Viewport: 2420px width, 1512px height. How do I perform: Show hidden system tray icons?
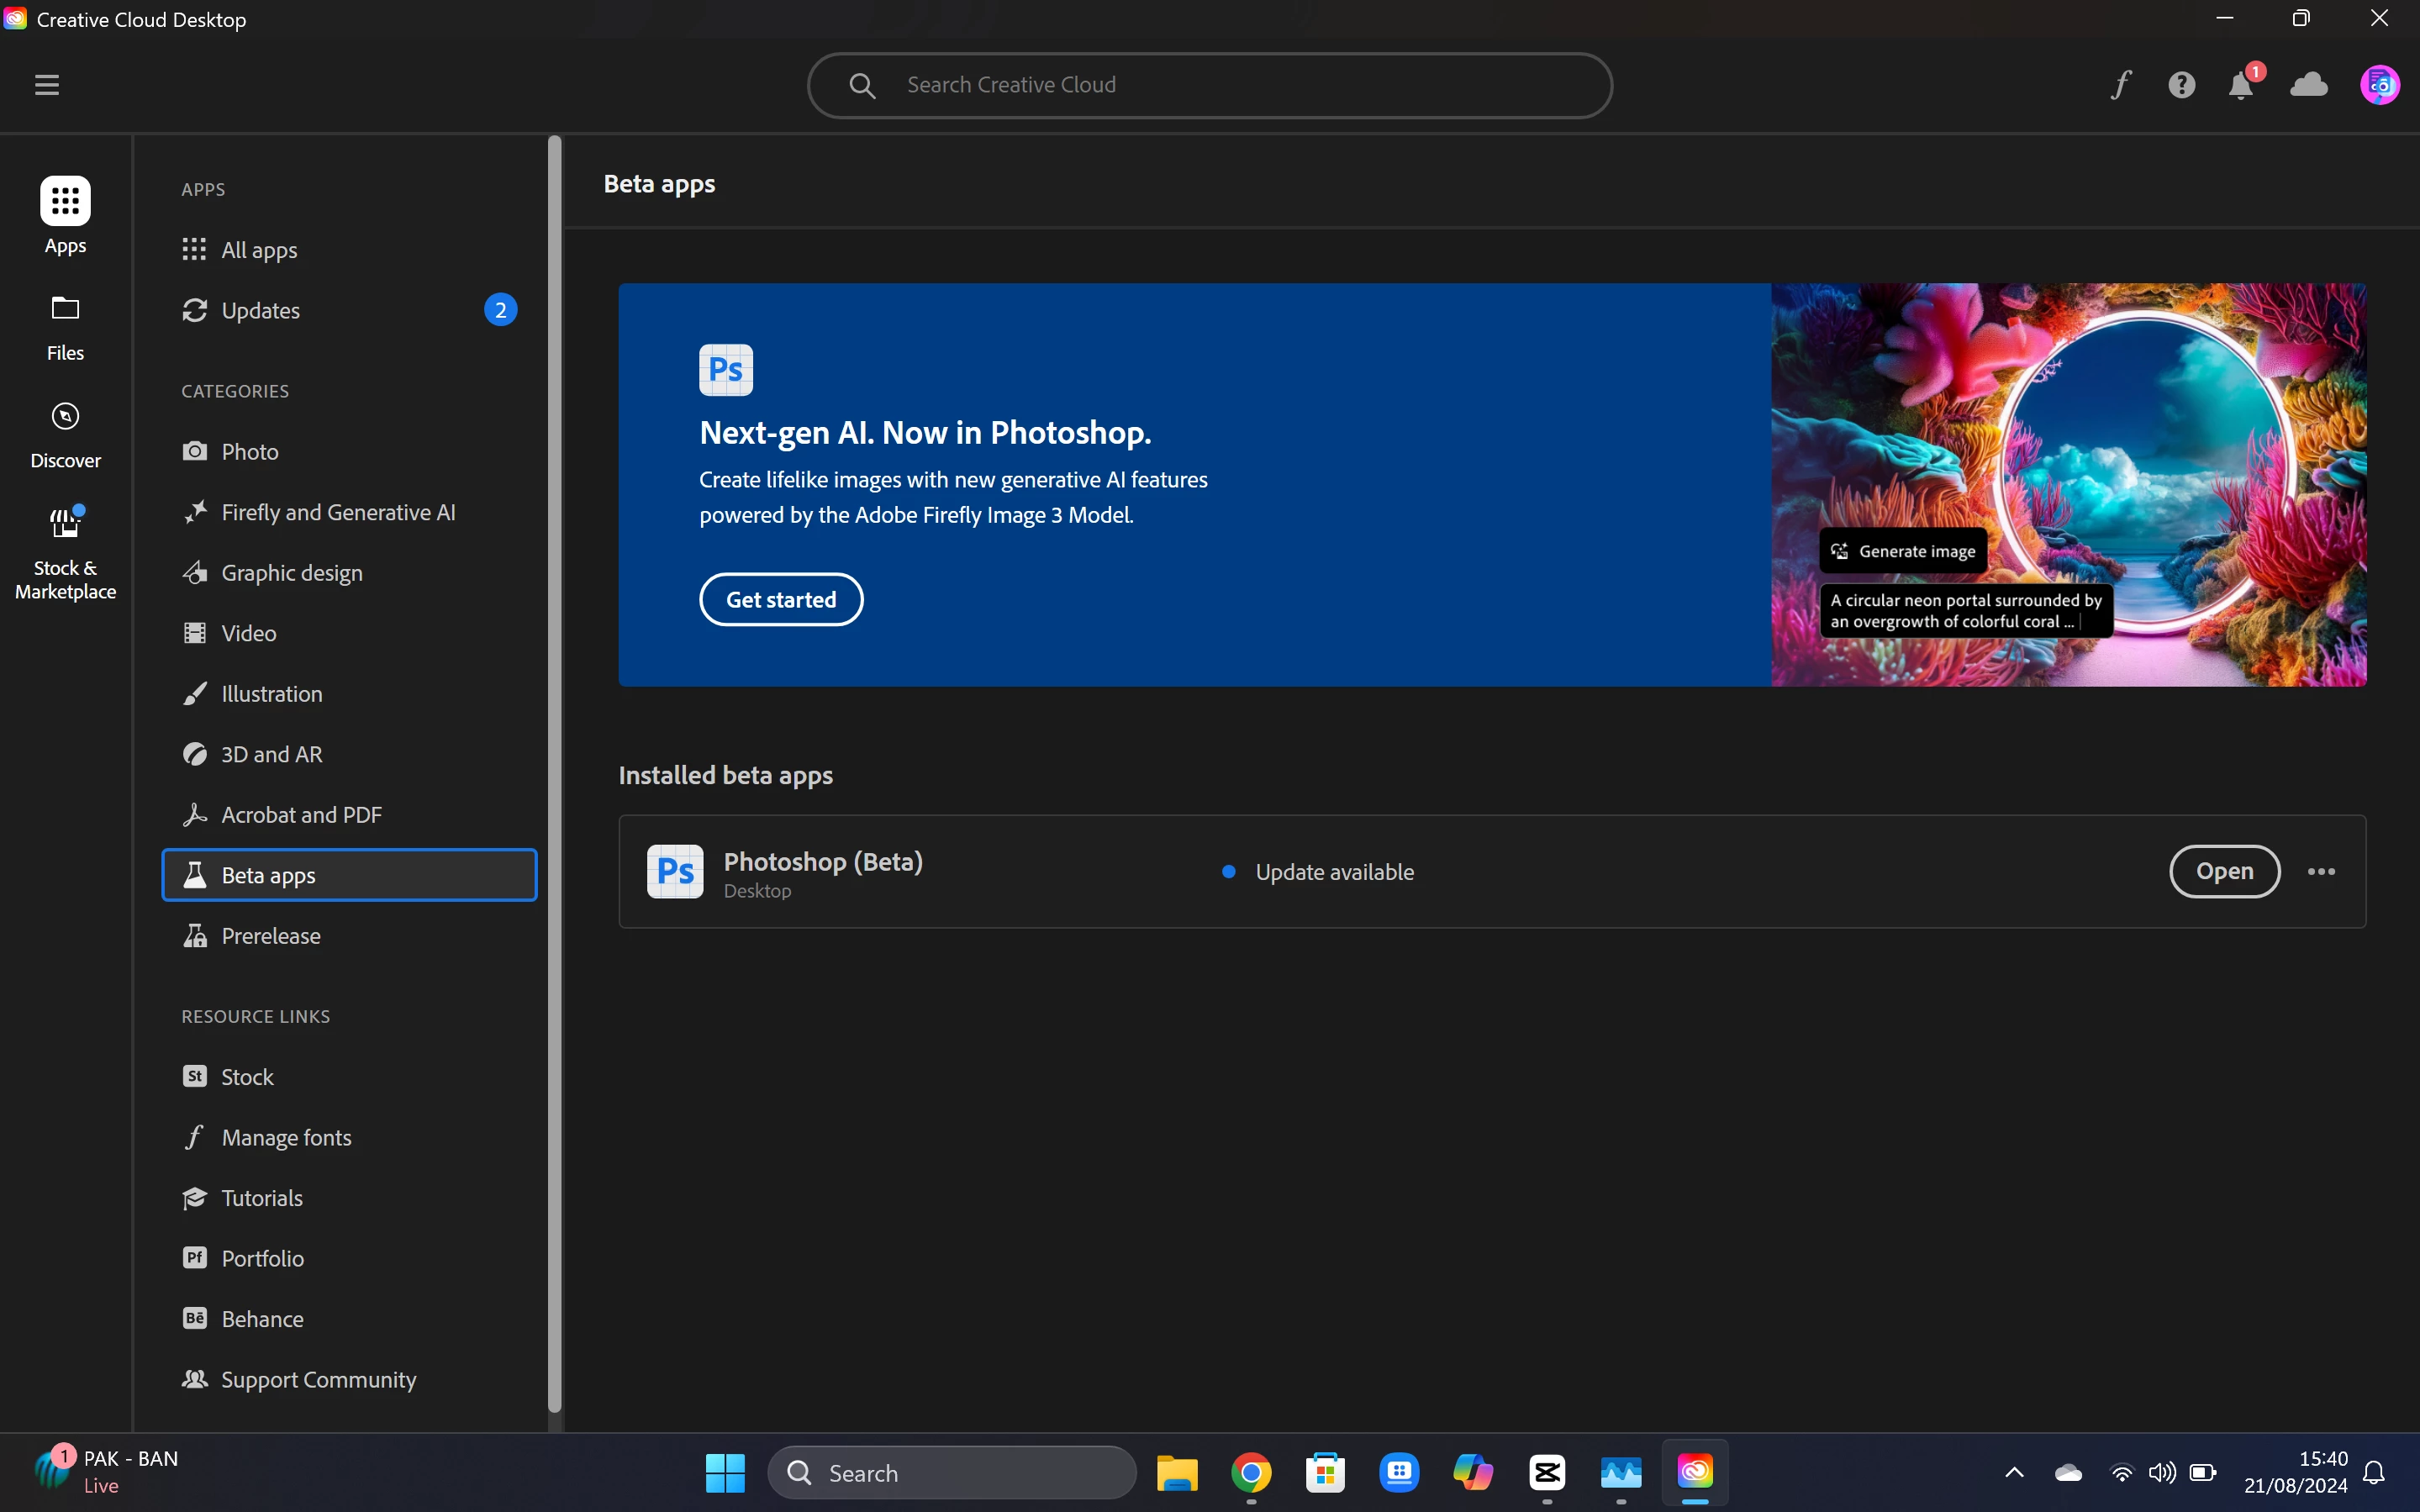(x=2014, y=1472)
